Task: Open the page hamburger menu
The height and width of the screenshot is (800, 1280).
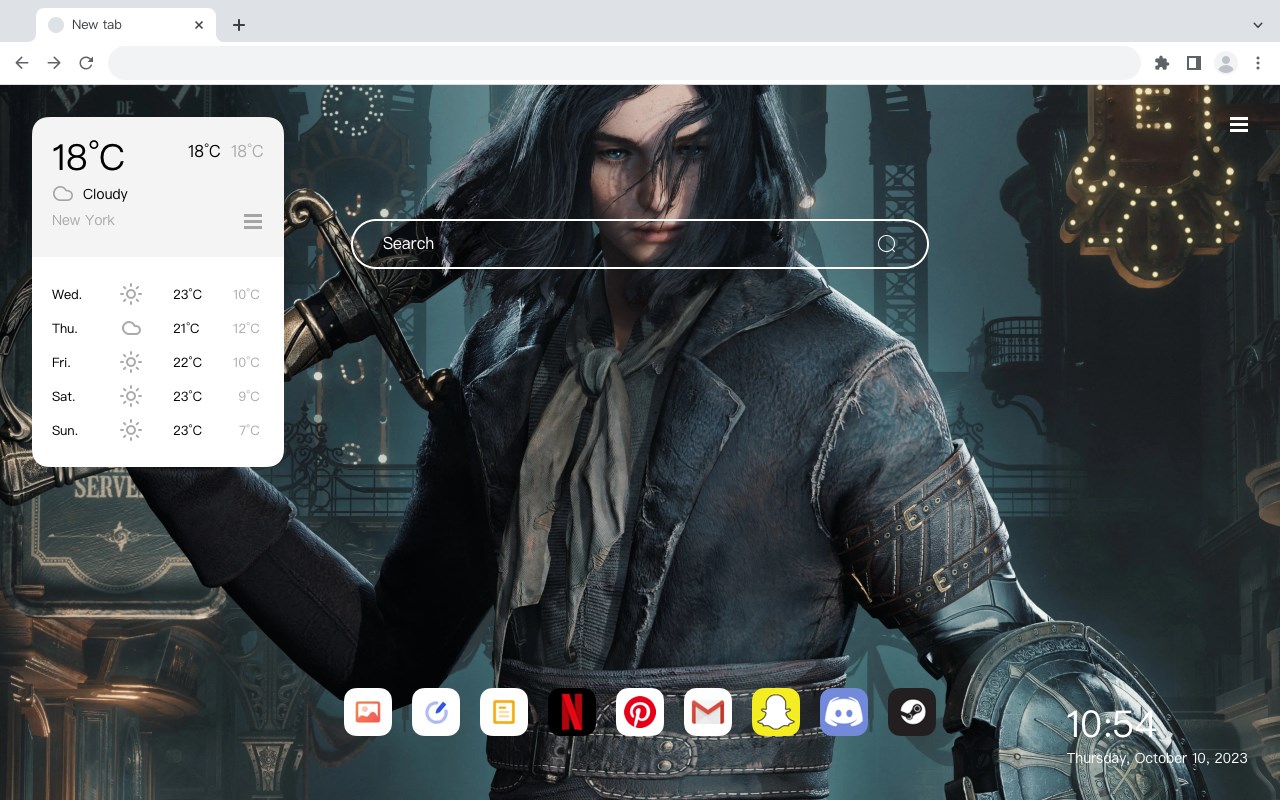Action: pyautogui.click(x=1239, y=125)
